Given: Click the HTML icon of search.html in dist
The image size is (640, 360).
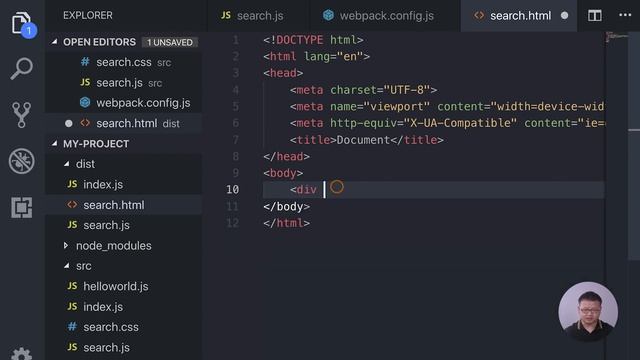Looking at the screenshot, I should click(x=72, y=204).
